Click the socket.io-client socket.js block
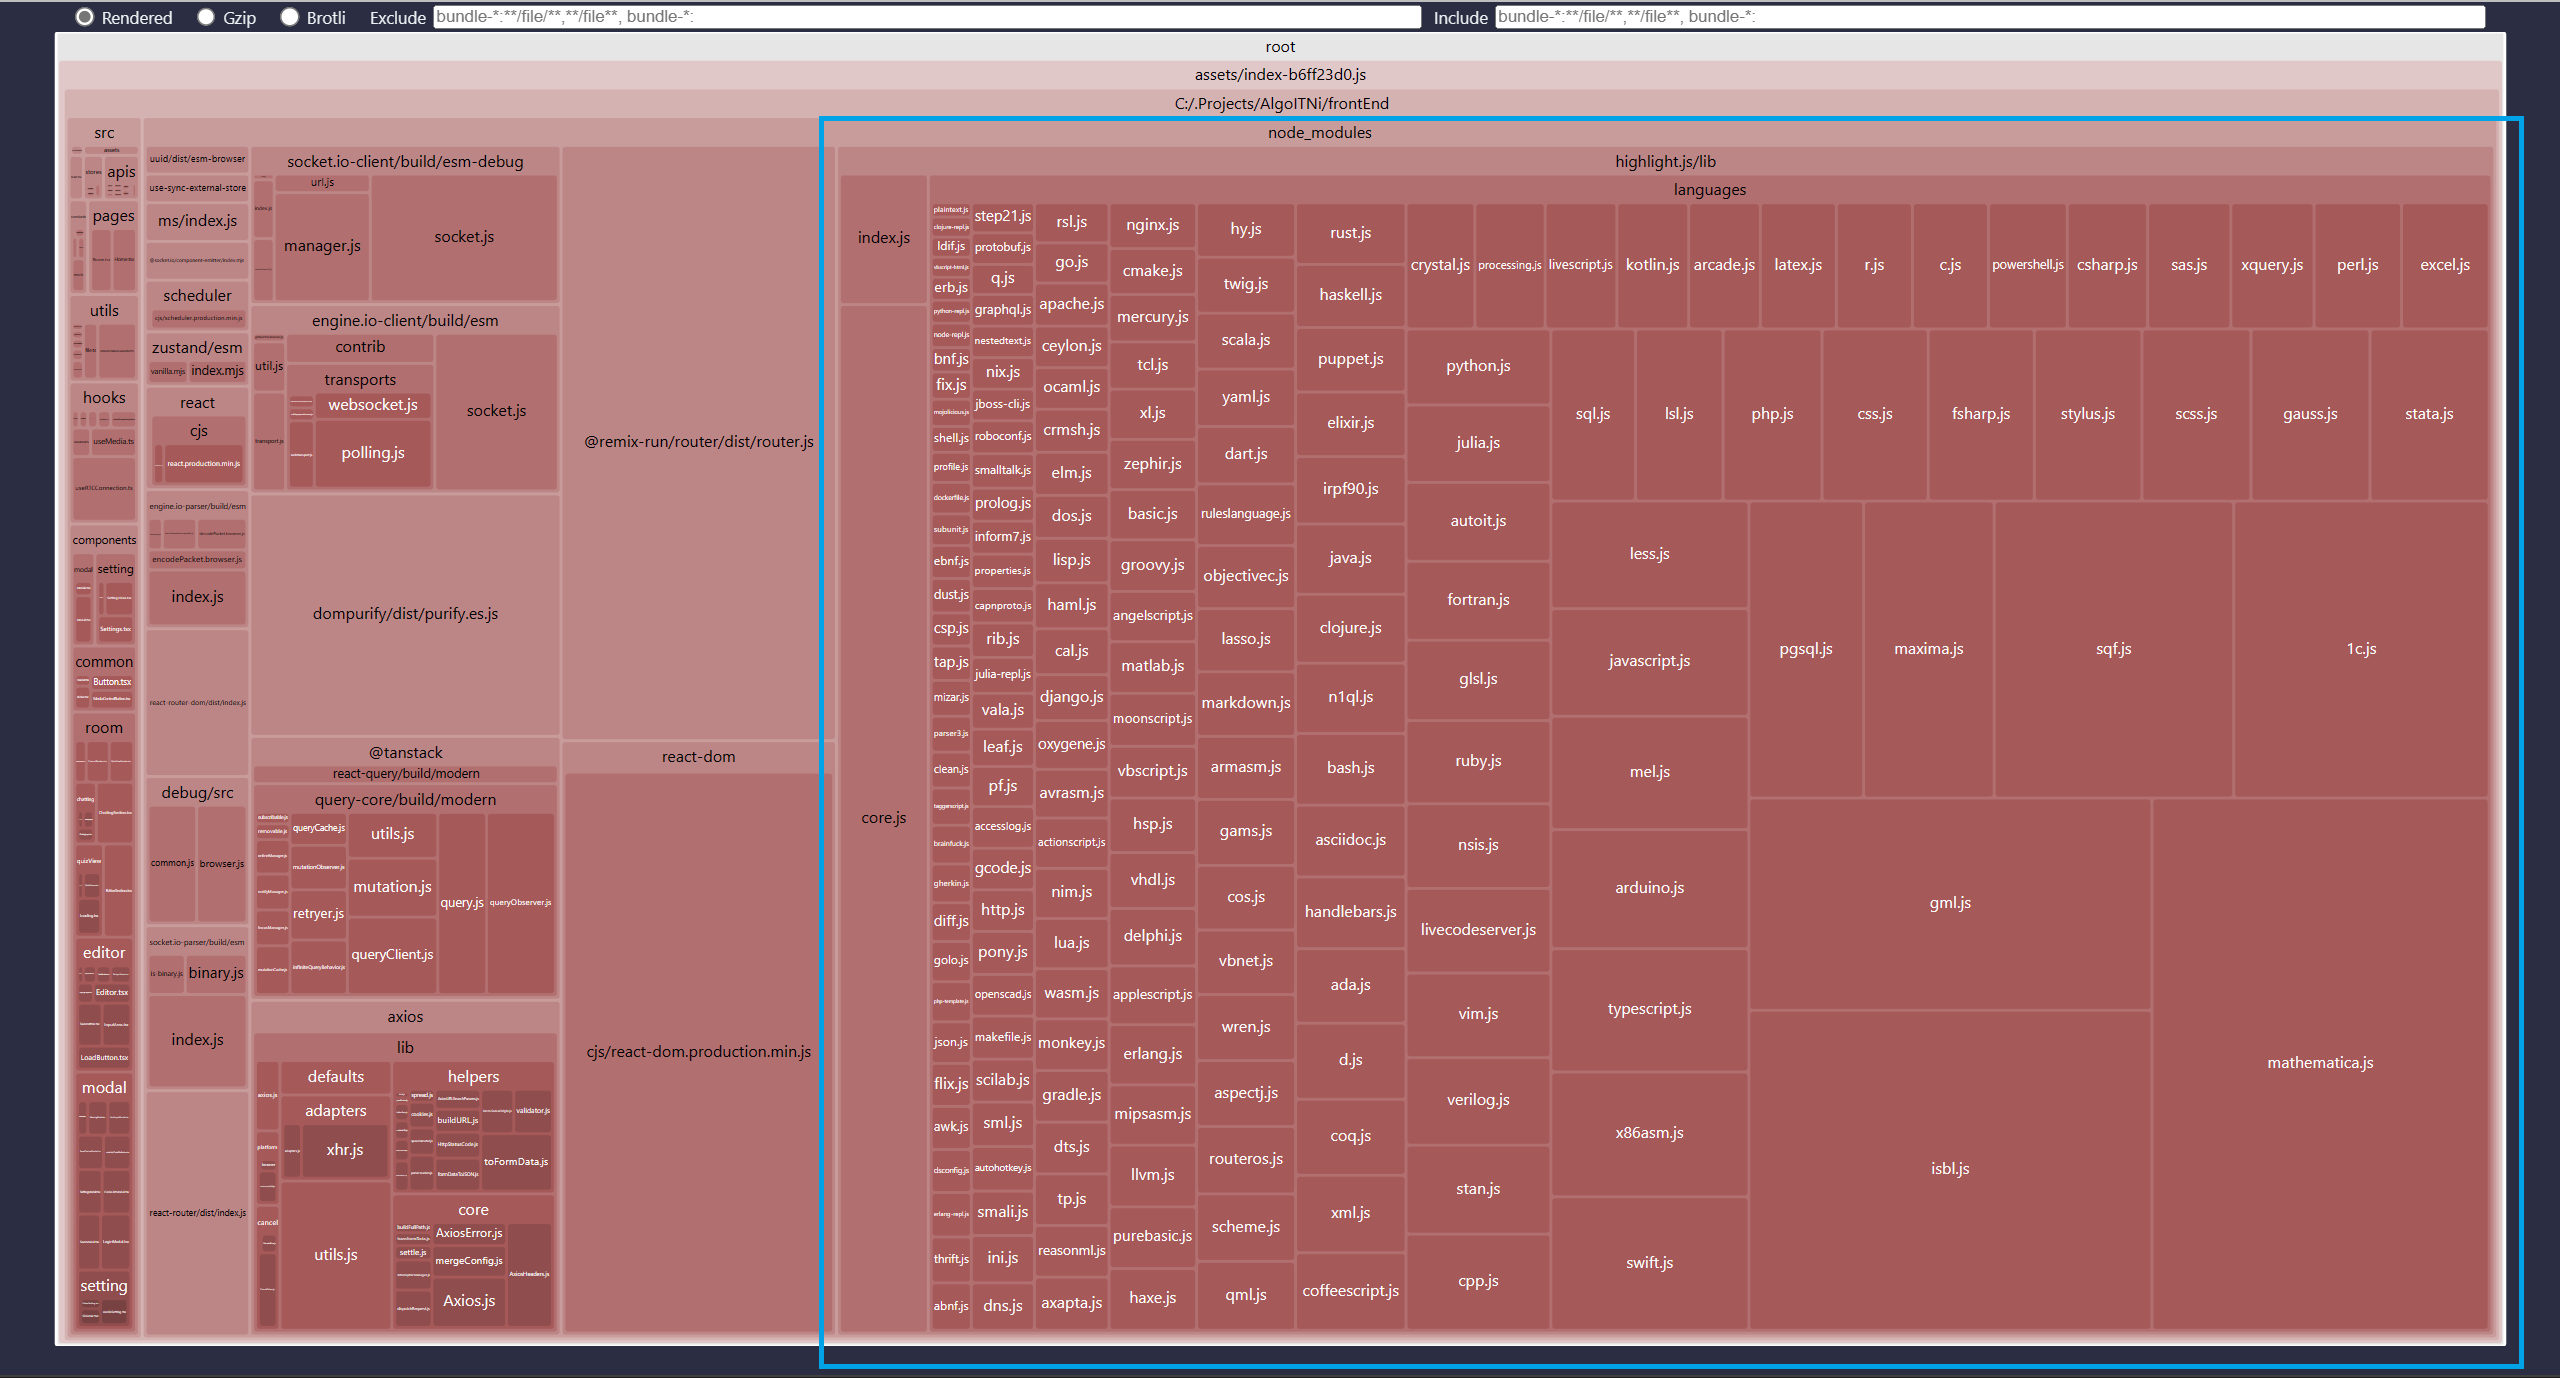 click(464, 236)
